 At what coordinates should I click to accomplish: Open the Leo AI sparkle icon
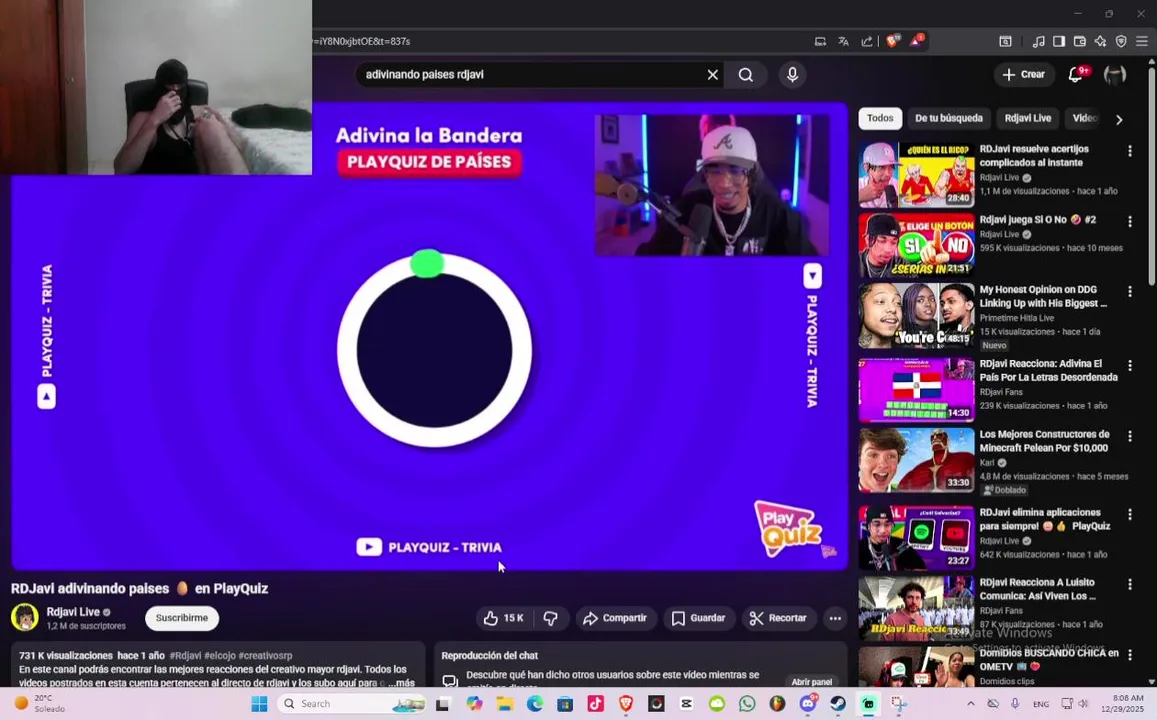point(1100,41)
